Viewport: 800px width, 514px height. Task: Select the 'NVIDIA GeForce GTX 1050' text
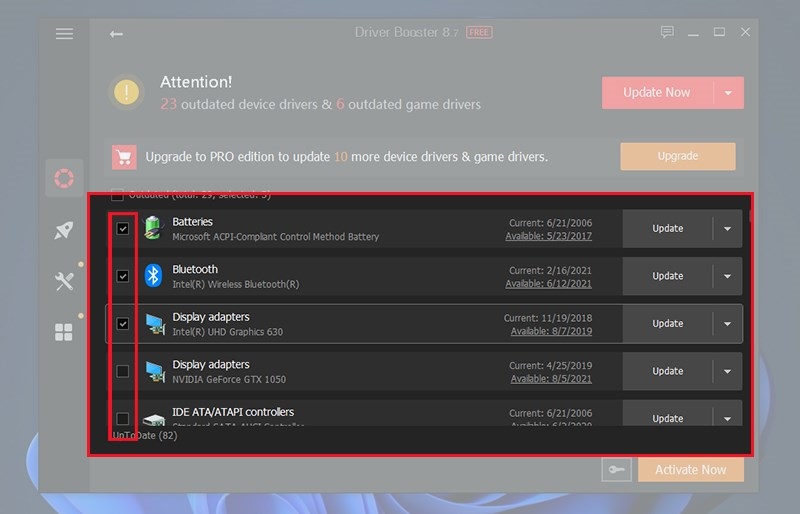[229, 379]
